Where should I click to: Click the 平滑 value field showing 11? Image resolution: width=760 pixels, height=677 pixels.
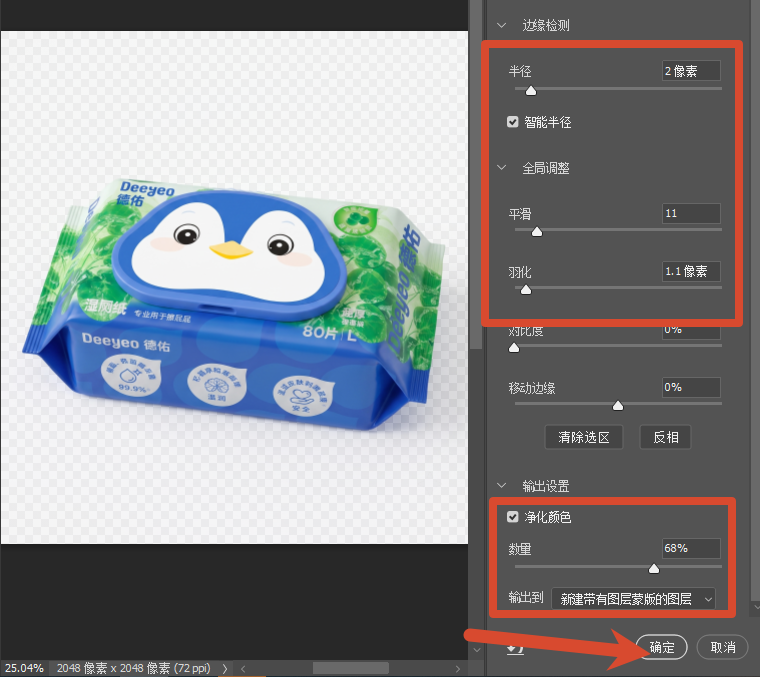coord(691,213)
